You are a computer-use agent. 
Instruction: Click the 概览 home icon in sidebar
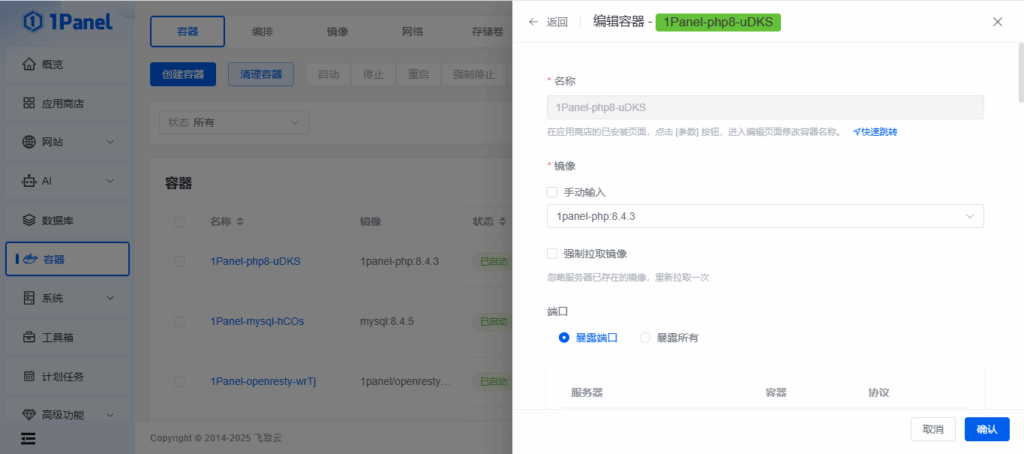[x=29, y=64]
